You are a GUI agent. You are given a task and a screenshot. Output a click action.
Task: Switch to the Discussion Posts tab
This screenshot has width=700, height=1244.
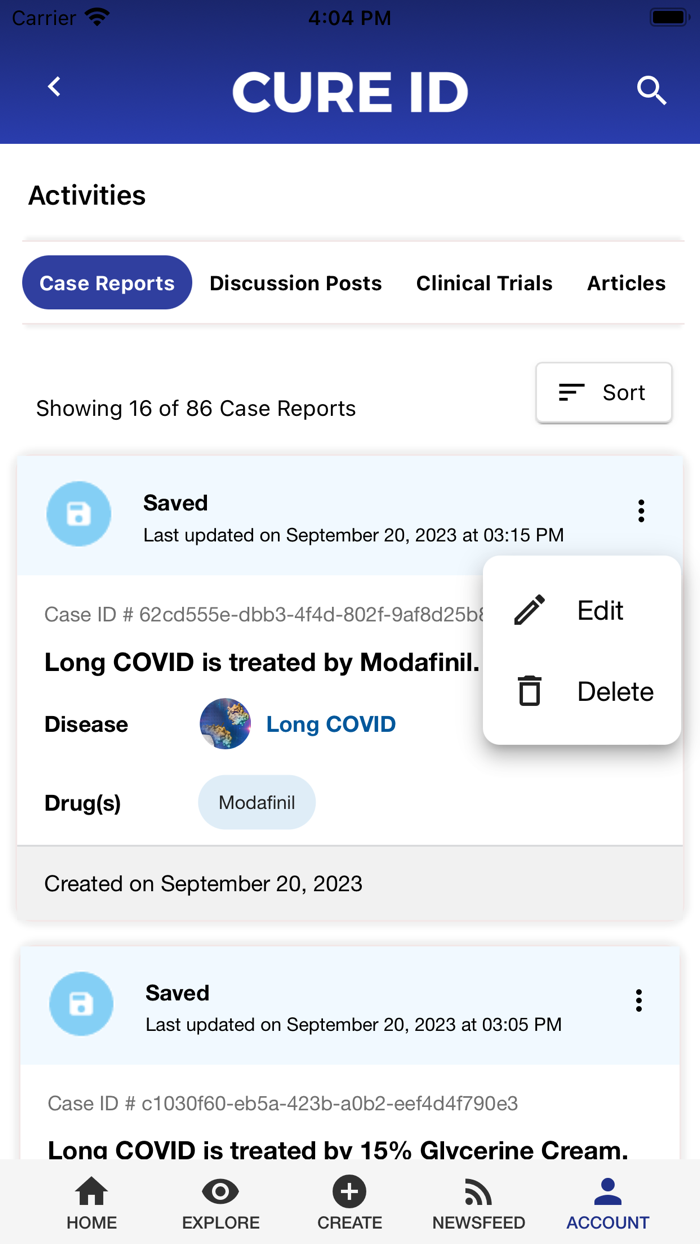tap(295, 283)
